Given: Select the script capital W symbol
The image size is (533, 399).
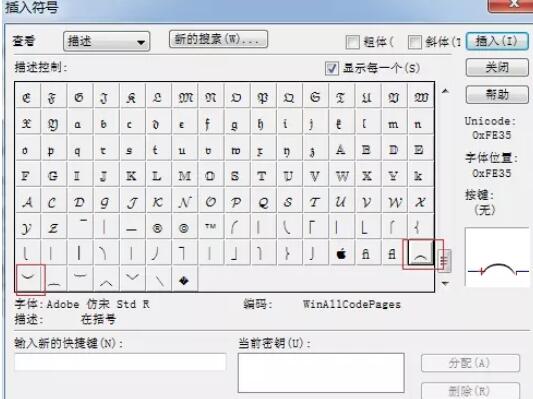Looking at the screenshot, I should (394, 202).
